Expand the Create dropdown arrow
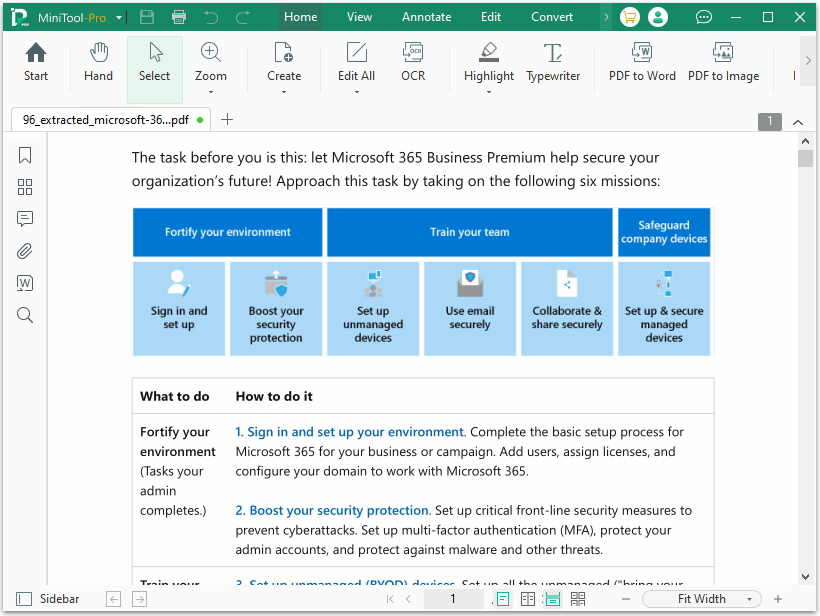 [x=284, y=92]
